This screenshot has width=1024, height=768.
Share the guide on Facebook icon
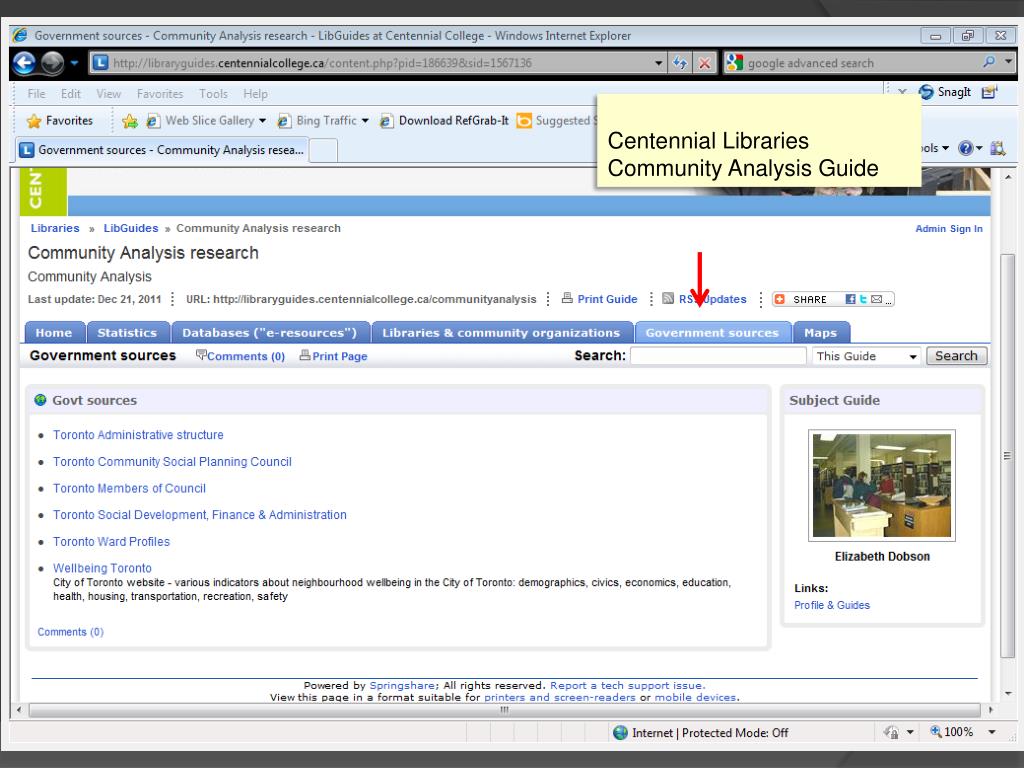coord(850,299)
